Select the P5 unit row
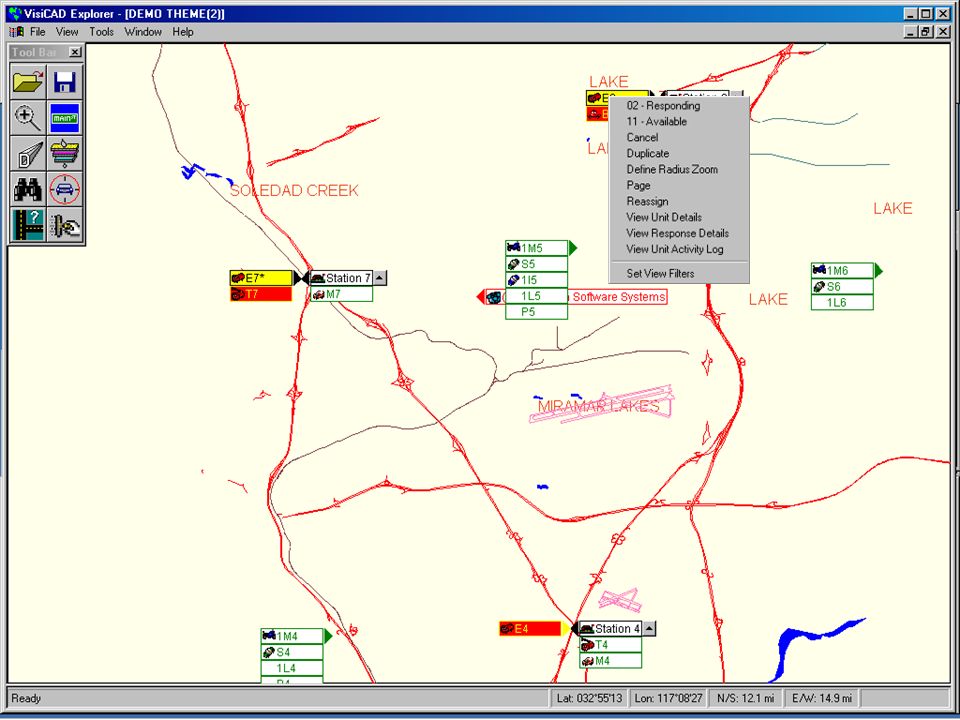Viewport: 960px width, 720px height. point(536,312)
